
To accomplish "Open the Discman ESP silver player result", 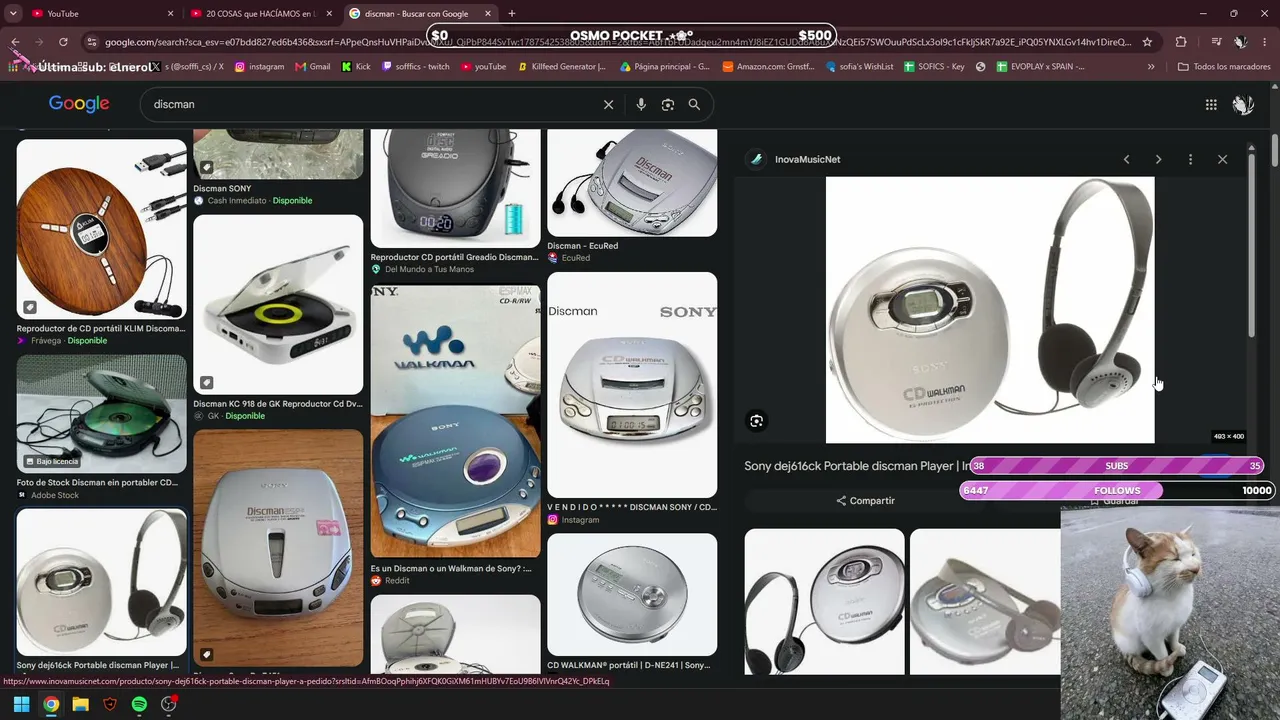I will (x=278, y=548).
